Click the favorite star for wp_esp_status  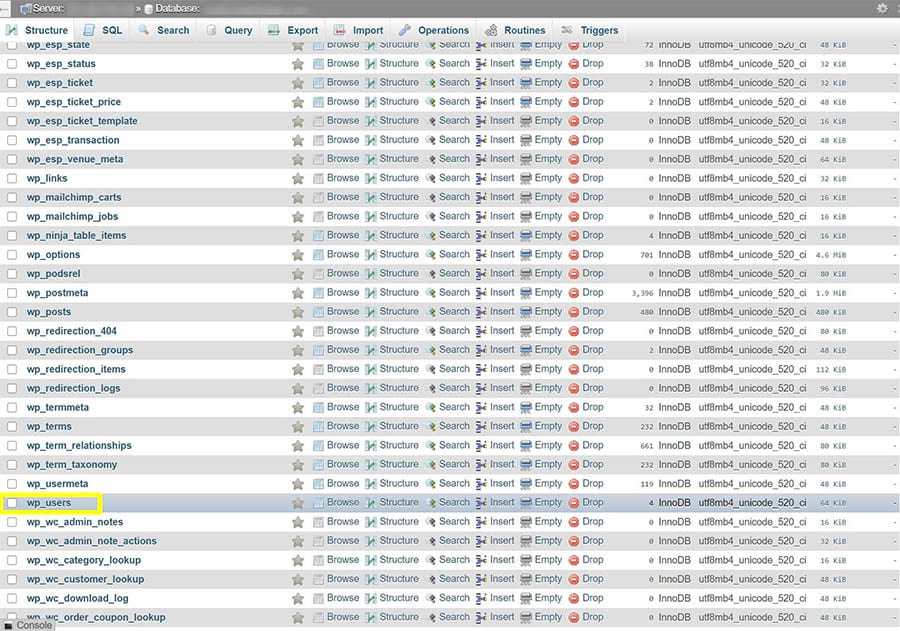click(x=297, y=64)
